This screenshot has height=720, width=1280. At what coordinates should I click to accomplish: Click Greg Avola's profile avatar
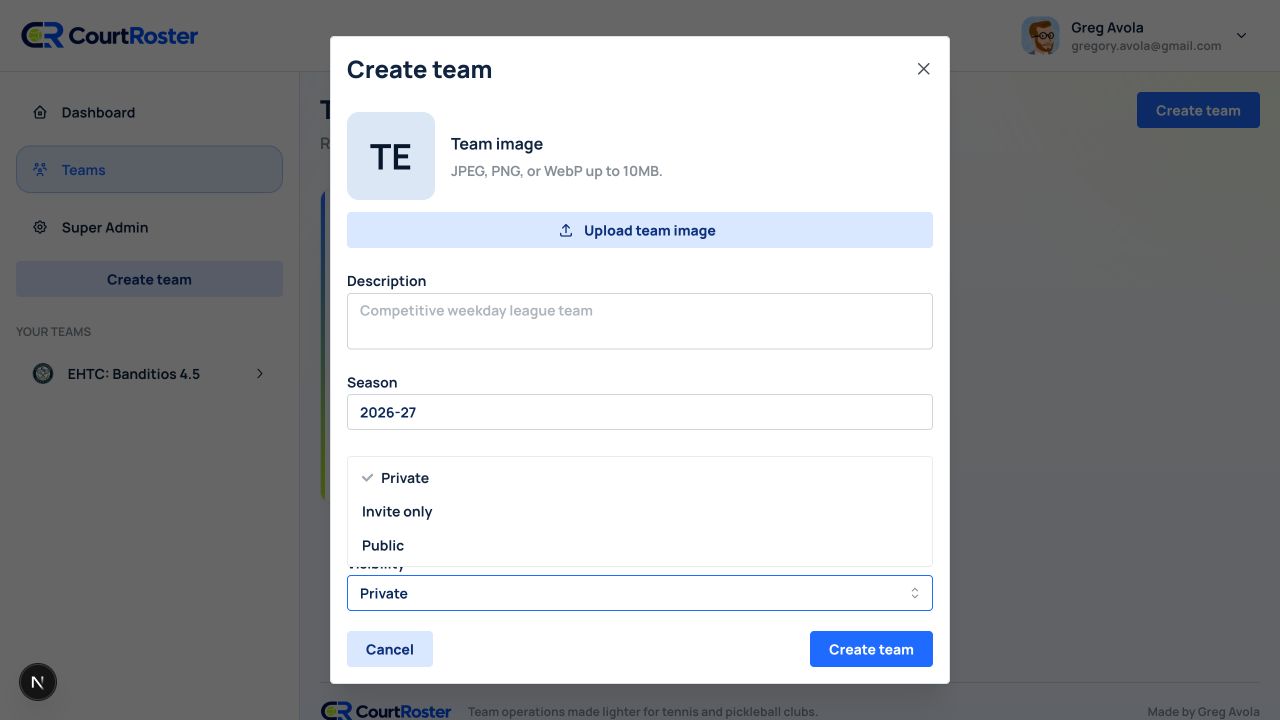pos(1041,36)
